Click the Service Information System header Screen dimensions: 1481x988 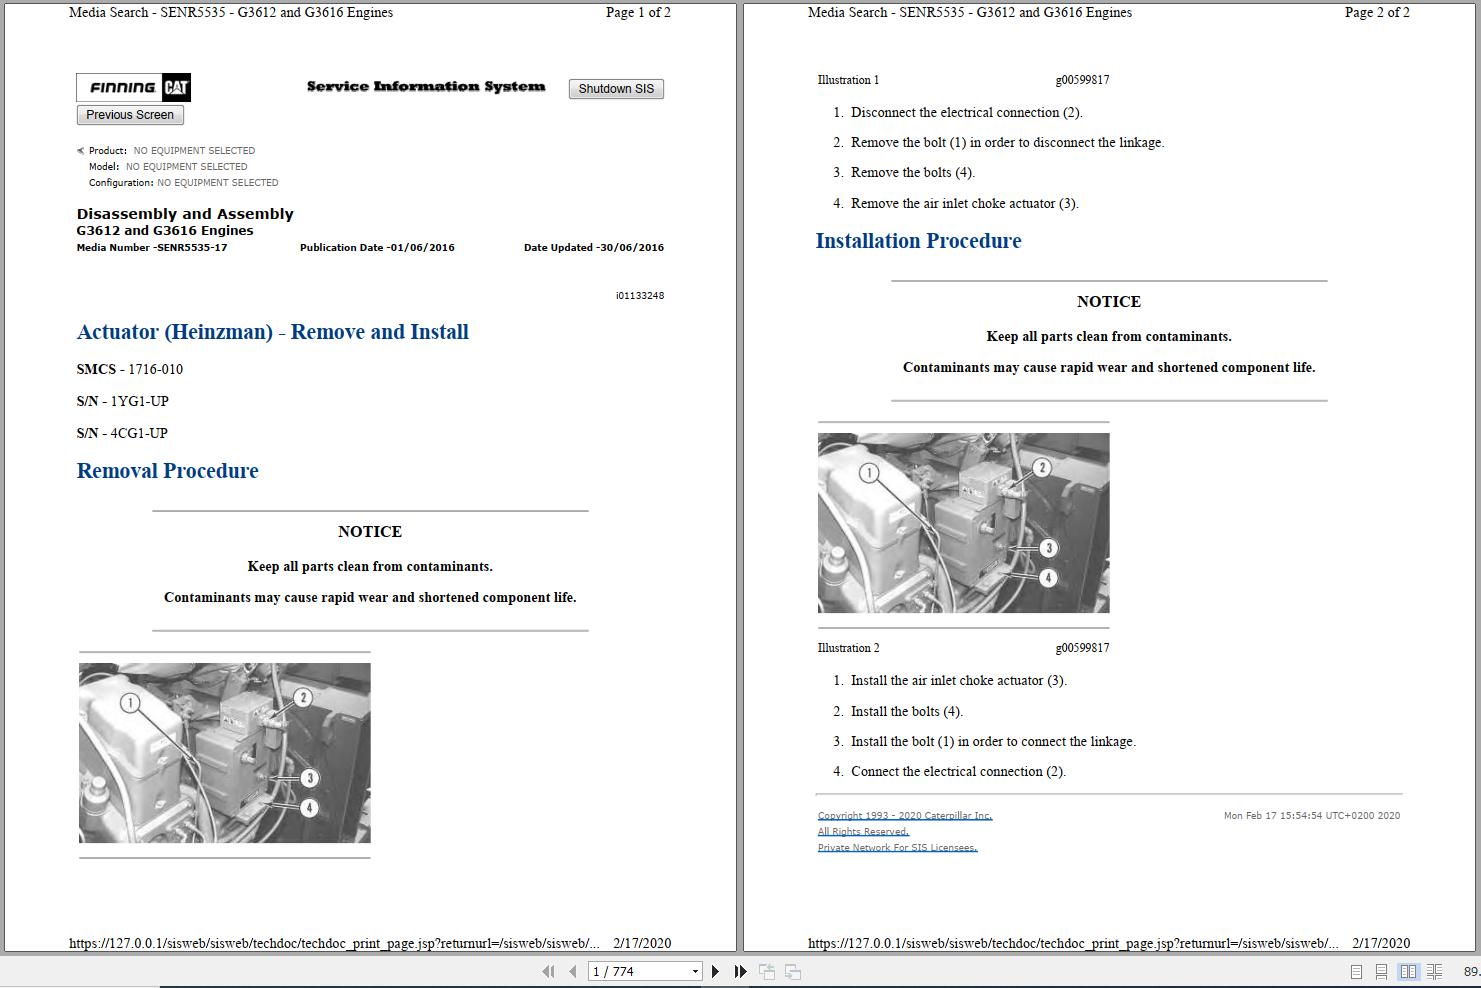click(425, 87)
